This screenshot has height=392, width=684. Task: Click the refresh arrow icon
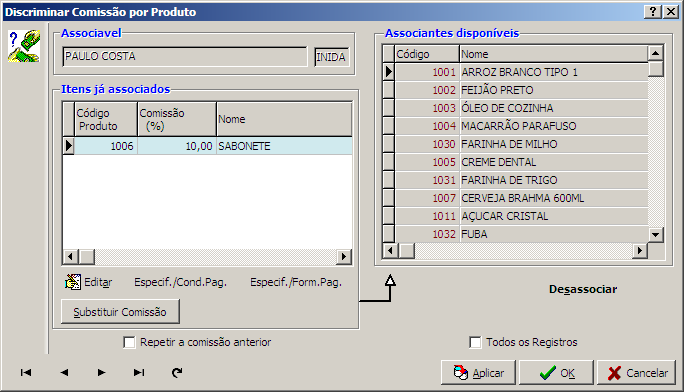pyautogui.click(x=177, y=372)
